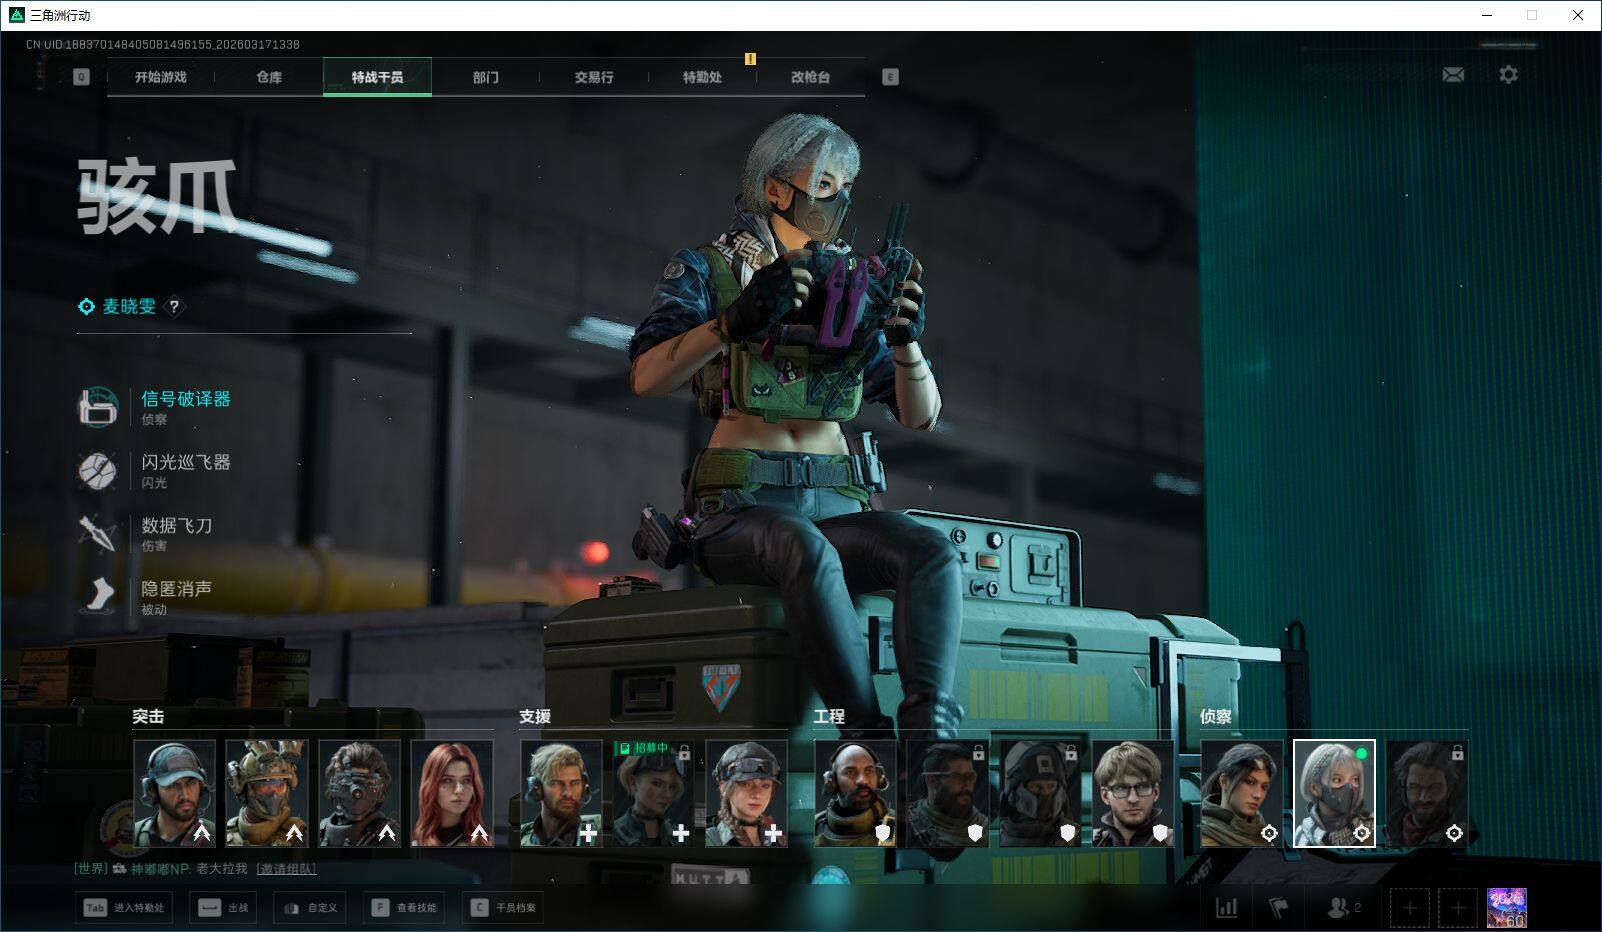Select the 信号破译器 skill icon

coord(98,407)
